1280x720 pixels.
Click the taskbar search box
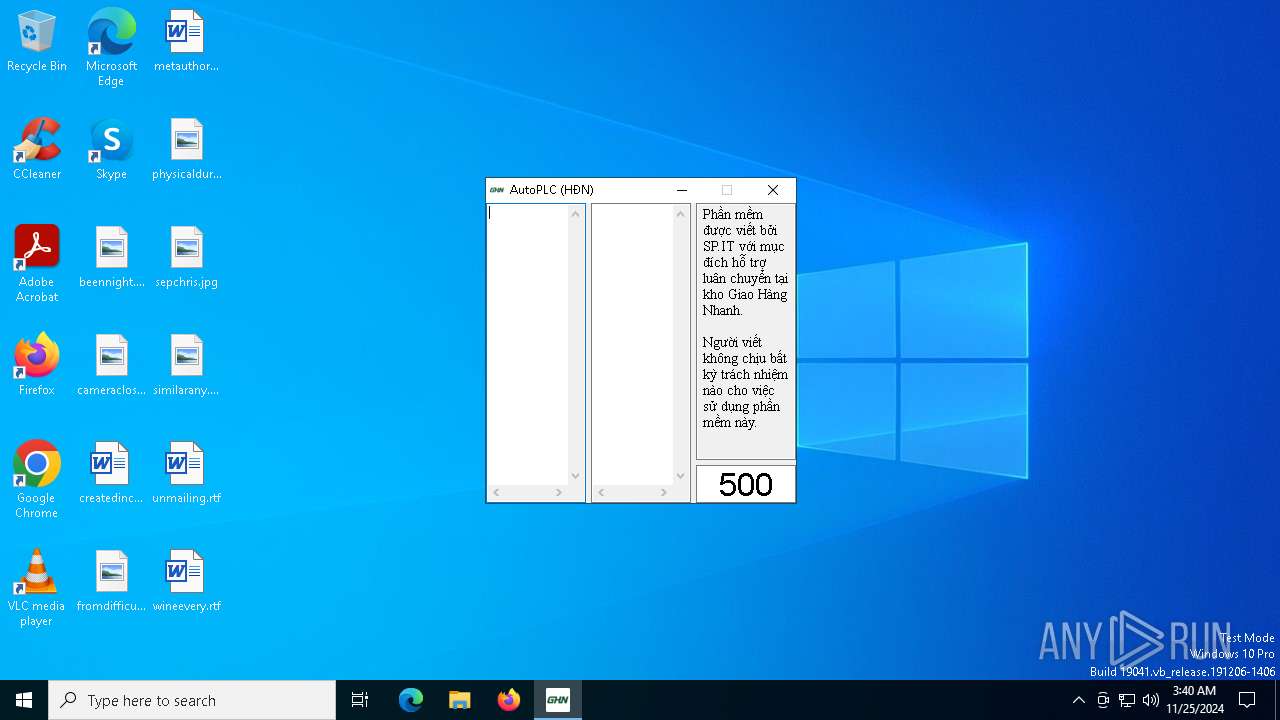coord(192,700)
